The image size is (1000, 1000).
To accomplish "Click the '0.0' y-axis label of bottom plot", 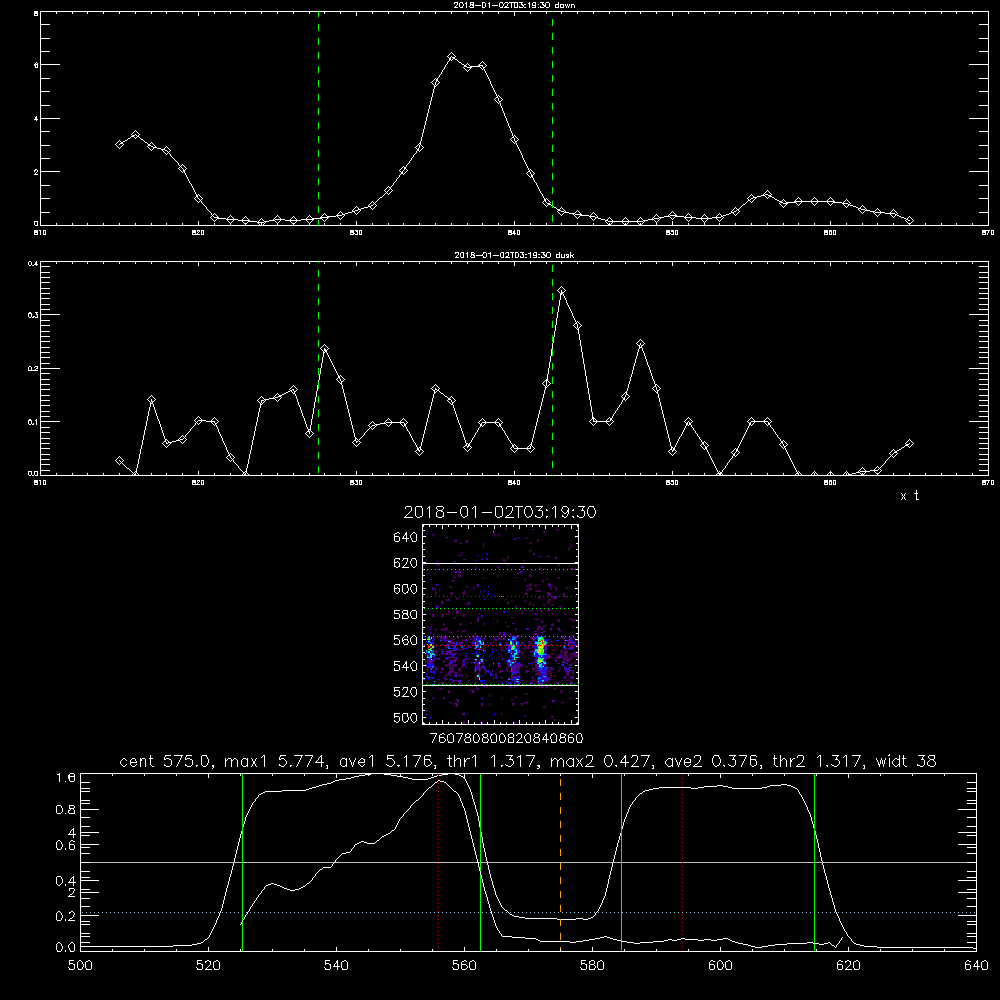I will 66,947.
